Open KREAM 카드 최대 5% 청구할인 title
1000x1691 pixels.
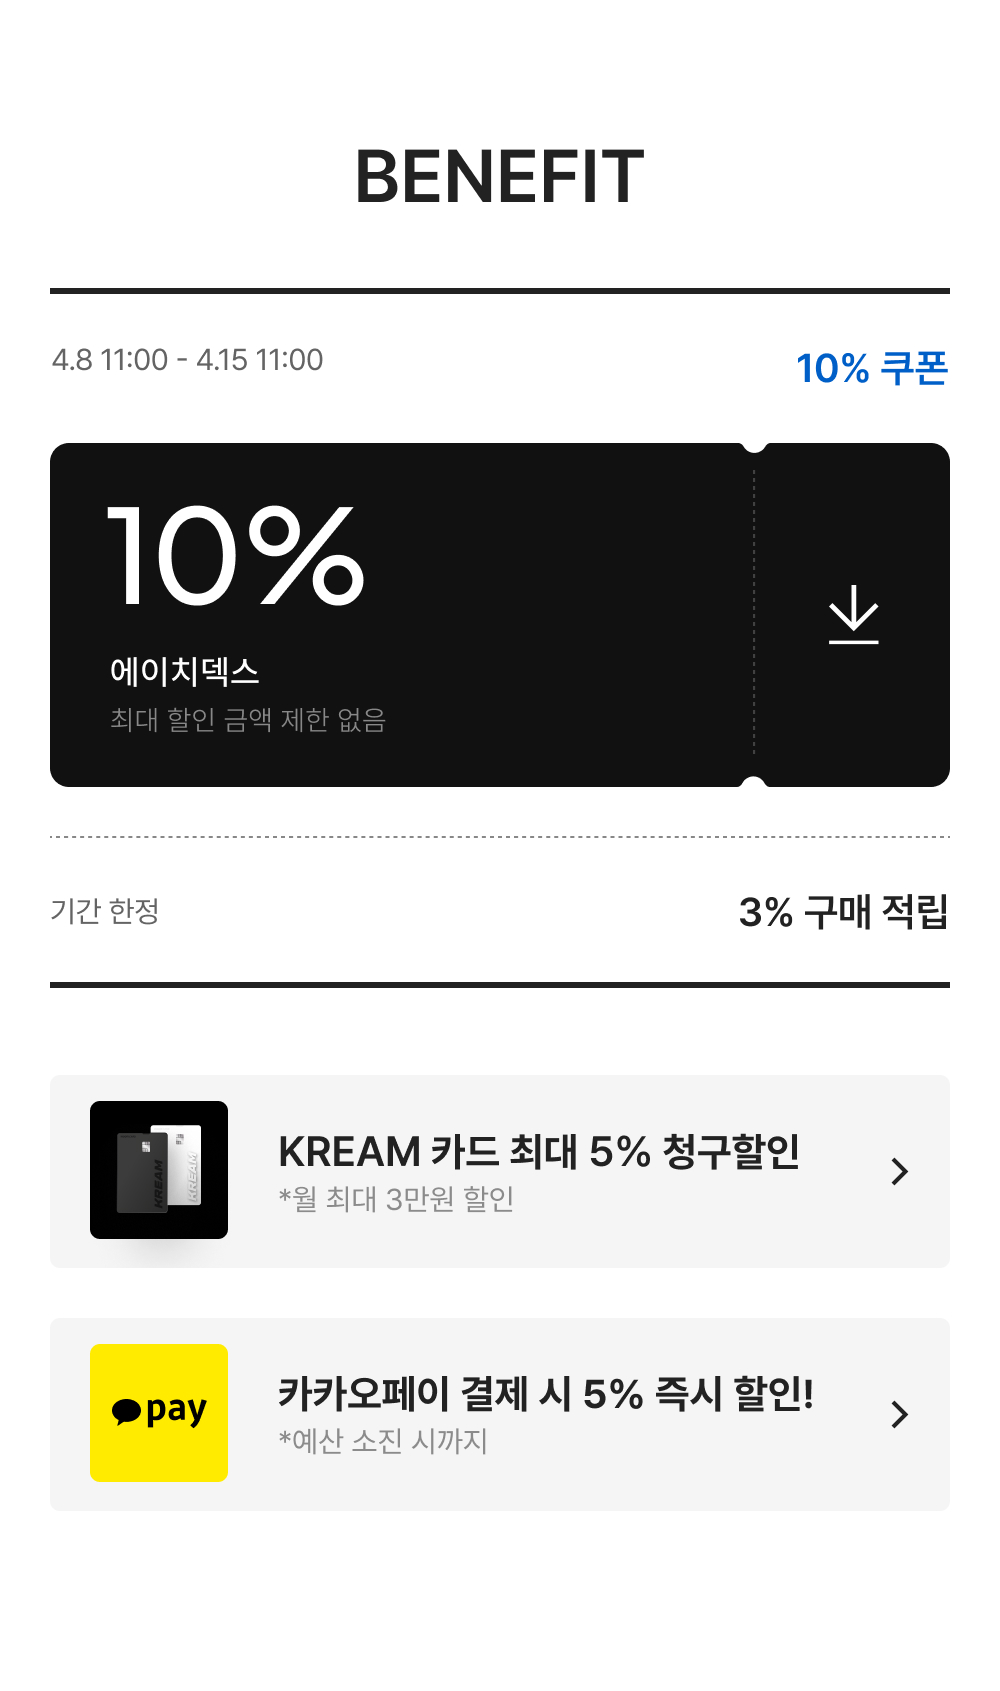pos(538,1152)
